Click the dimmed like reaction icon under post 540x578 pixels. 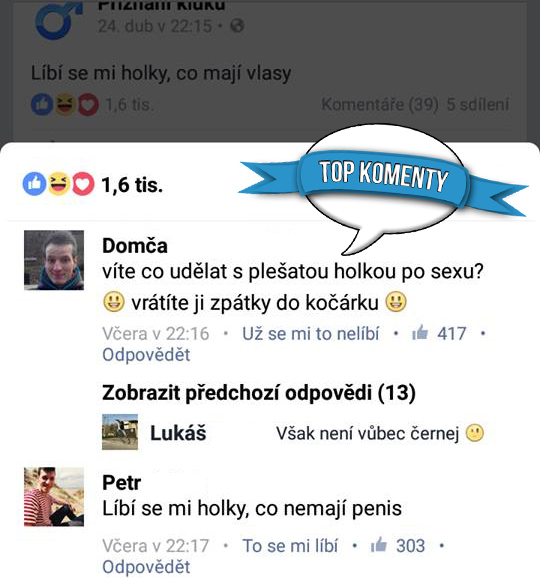coord(42,104)
